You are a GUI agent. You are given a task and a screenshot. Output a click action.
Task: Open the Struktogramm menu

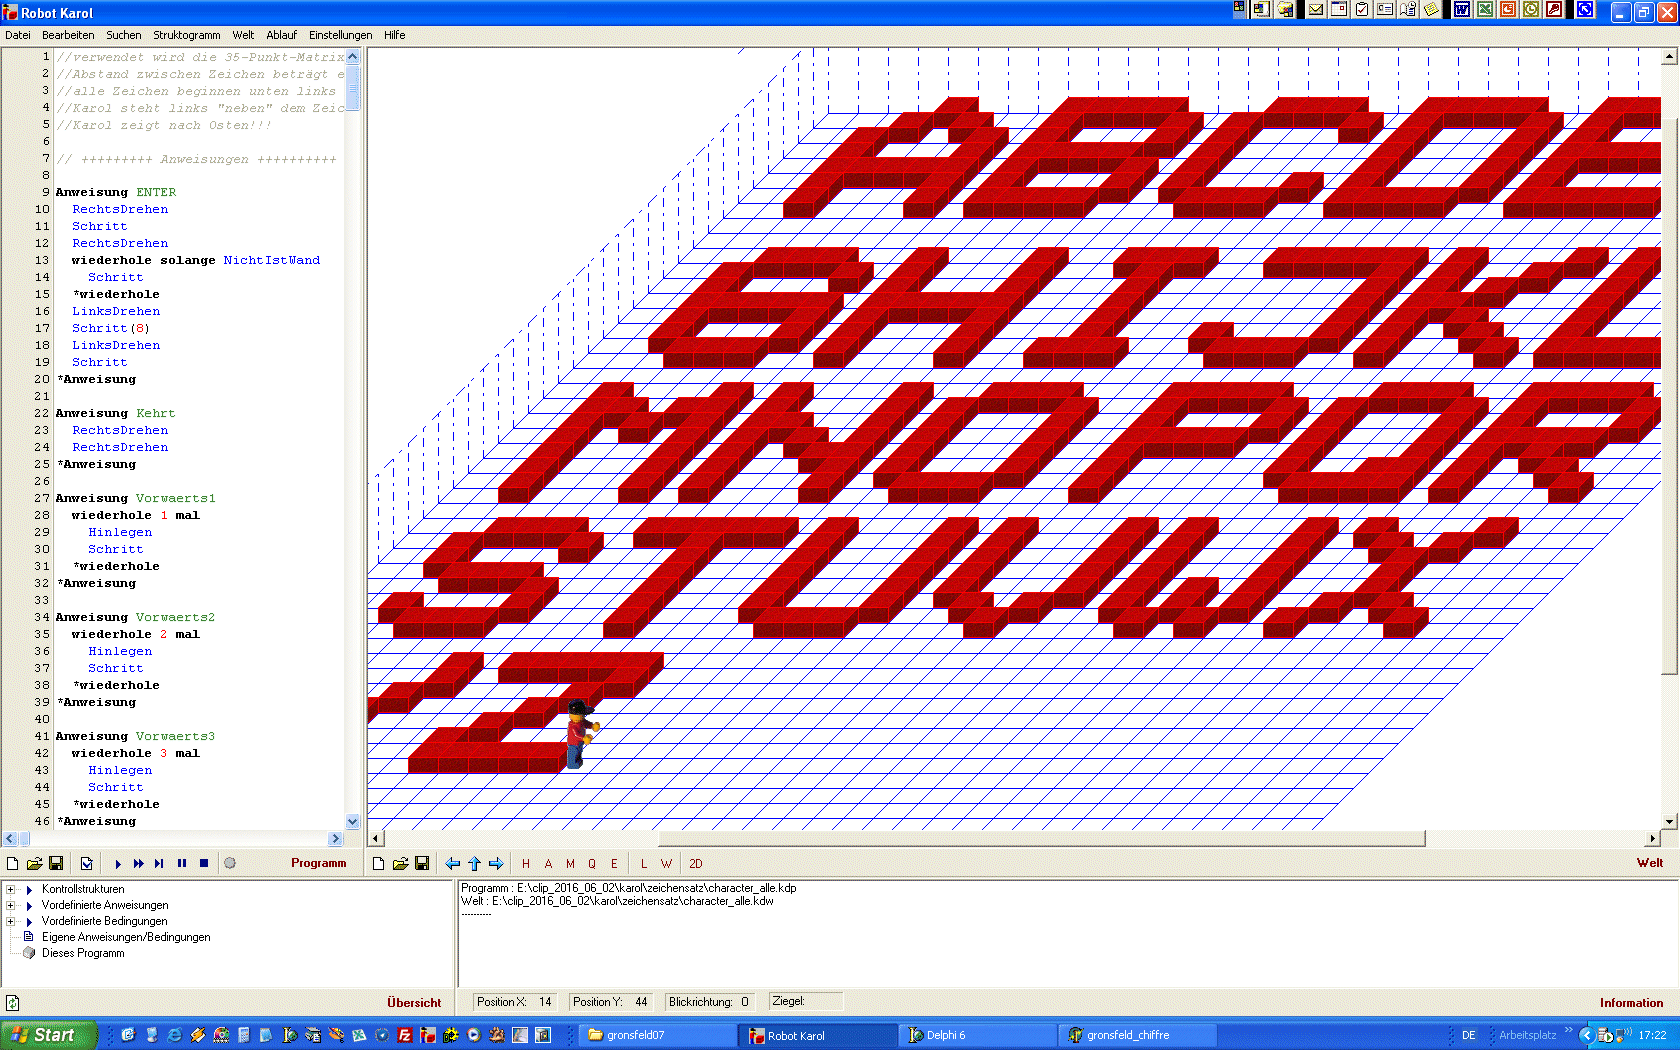(x=186, y=35)
